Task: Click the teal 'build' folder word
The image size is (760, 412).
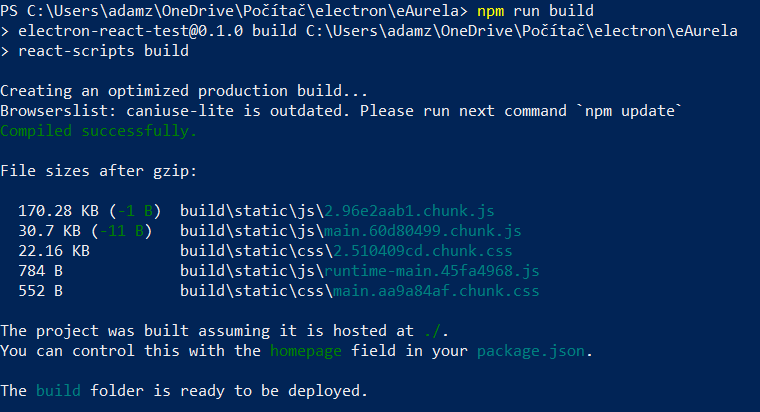Action: click(x=58, y=391)
